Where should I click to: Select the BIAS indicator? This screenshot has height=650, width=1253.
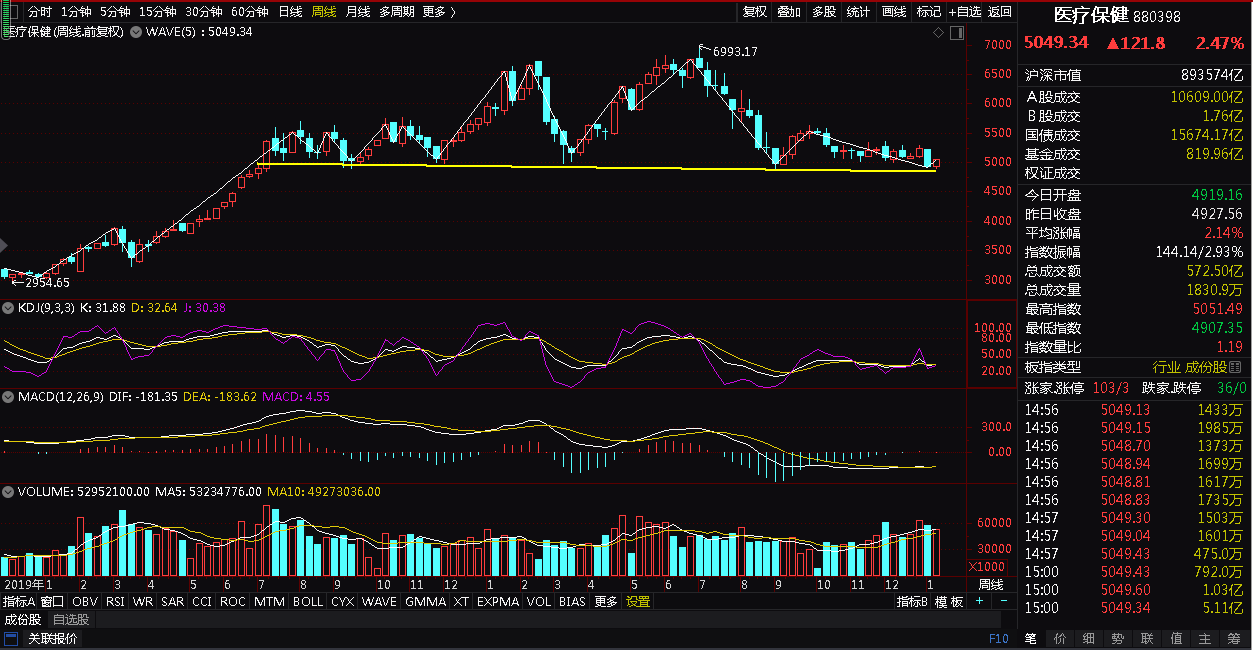(572, 601)
